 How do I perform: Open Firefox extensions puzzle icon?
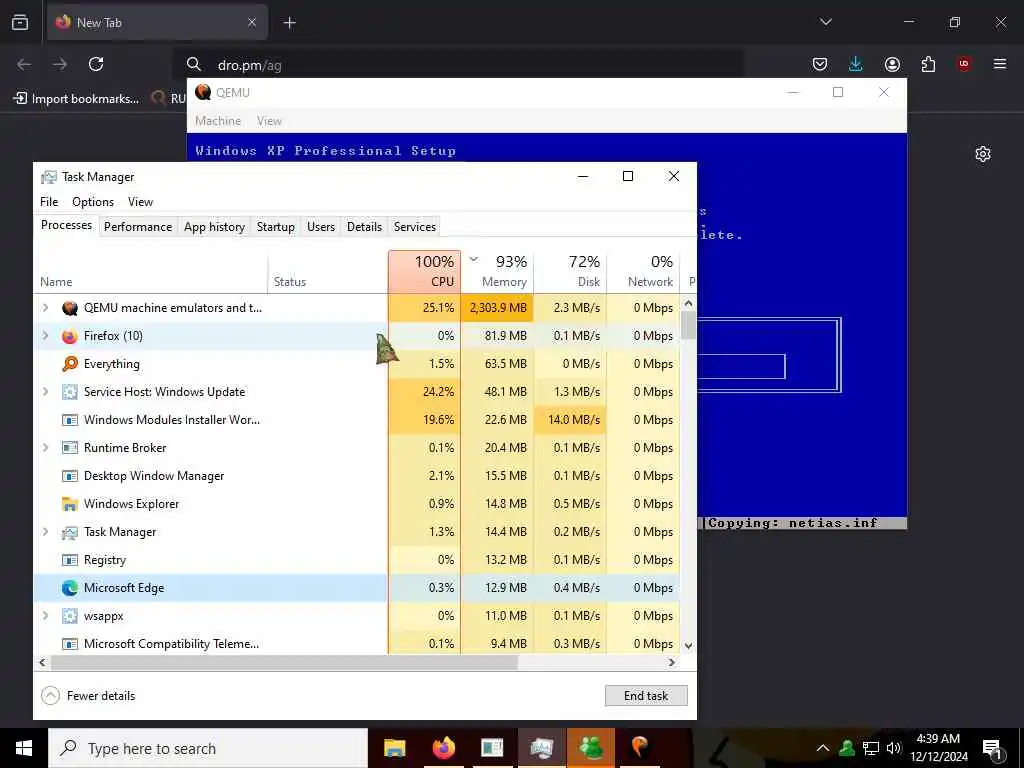(x=928, y=64)
